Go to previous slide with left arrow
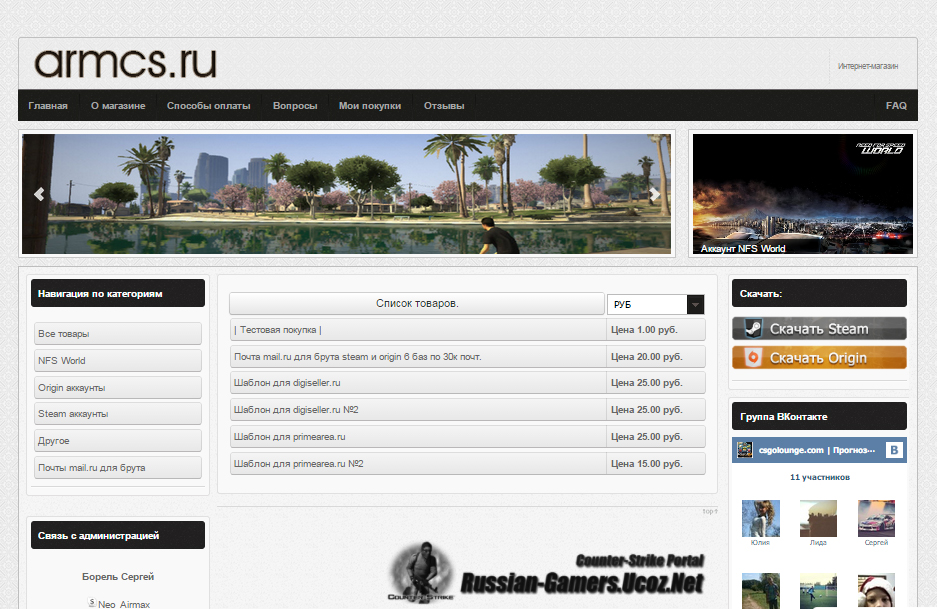Screen dimensions: 937x609 [x=39, y=194]
